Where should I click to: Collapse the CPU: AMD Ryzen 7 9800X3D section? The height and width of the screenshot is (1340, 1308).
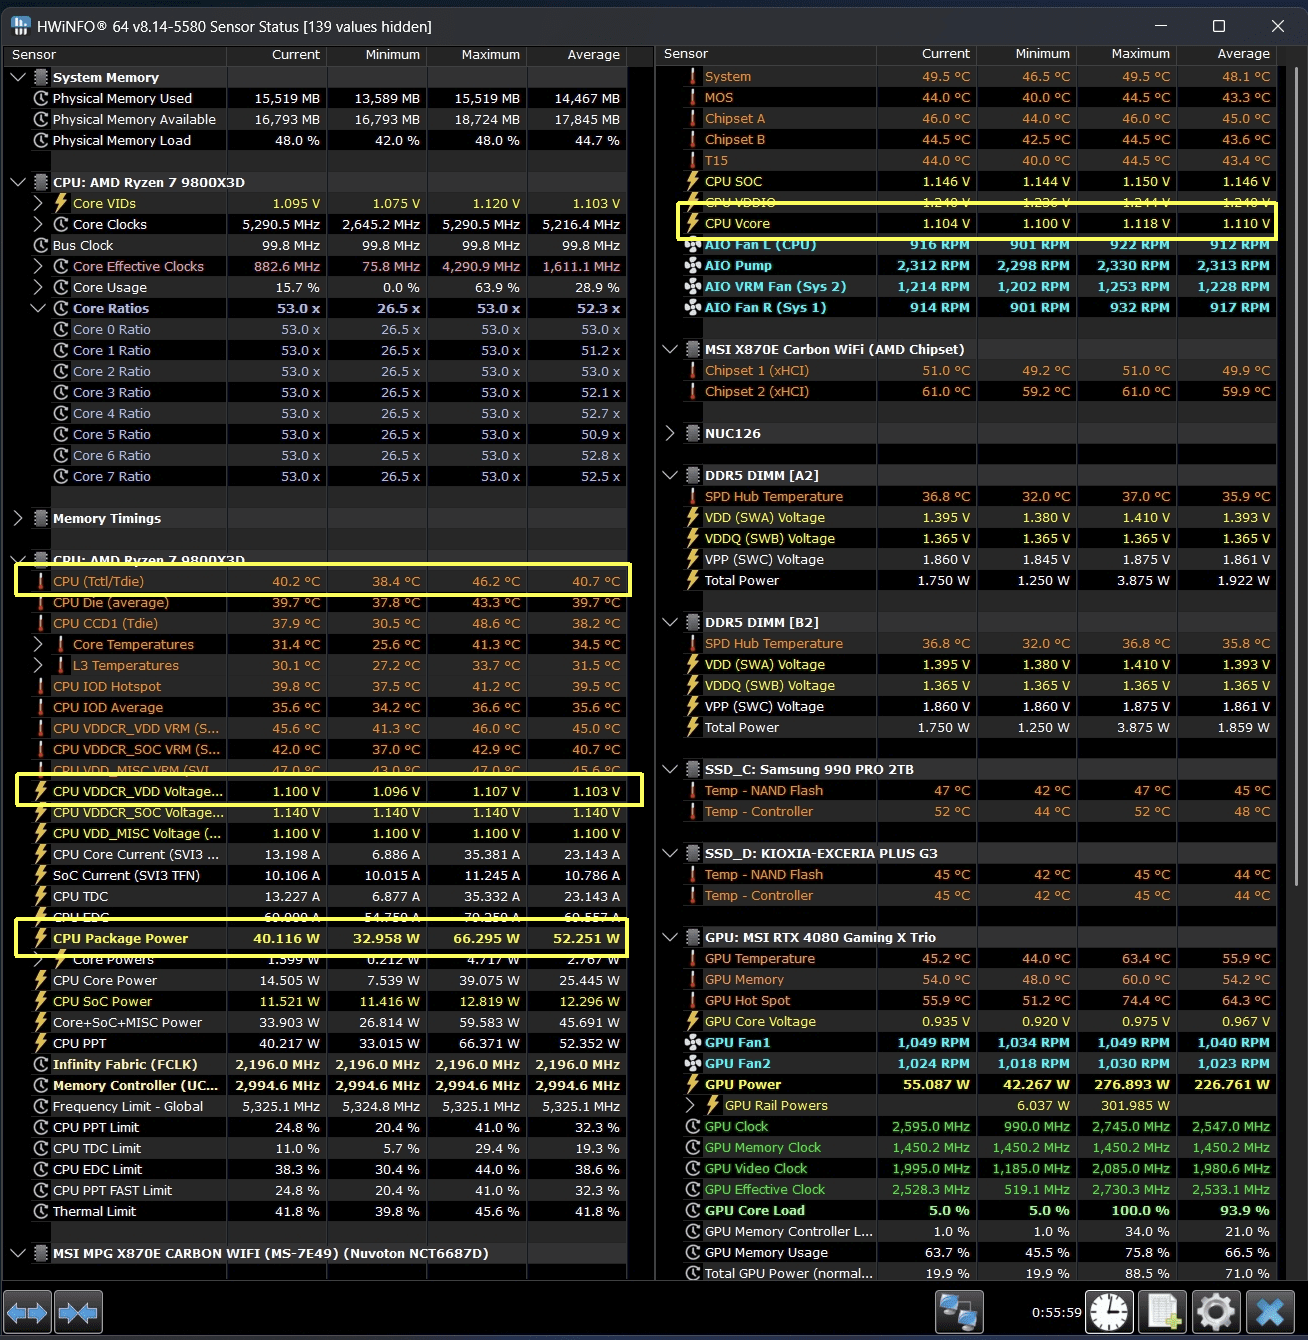tap(18, 182)
